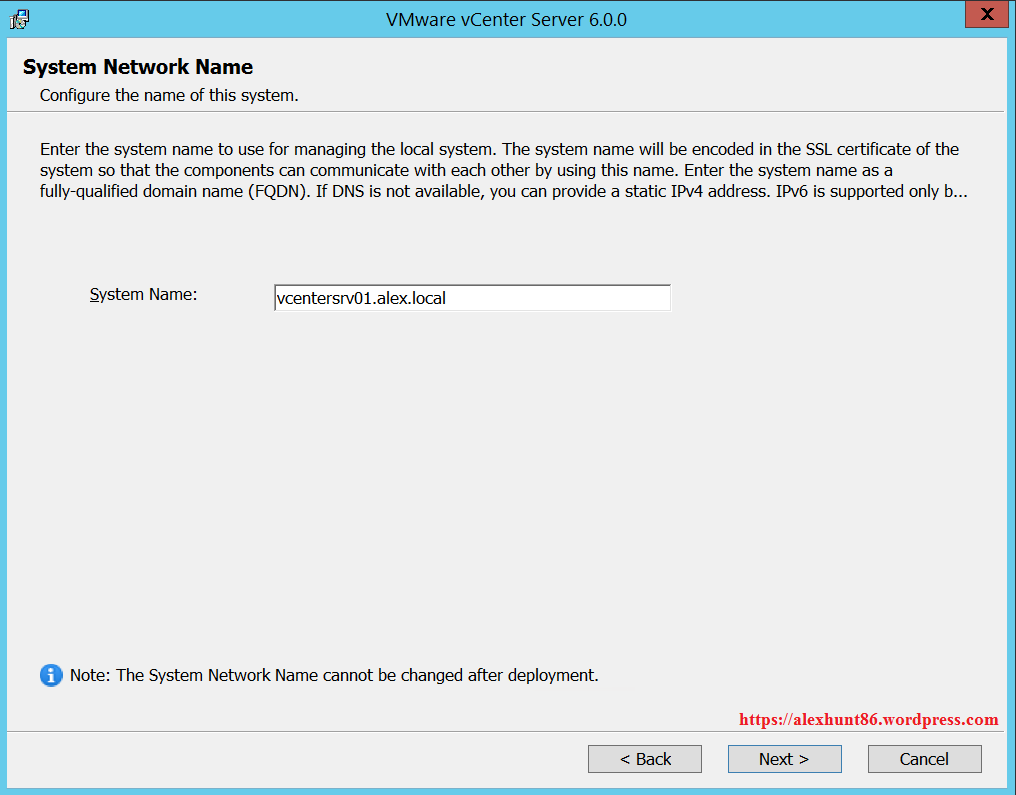The image size is (1016, 795).
Task: Go back using the Back button
Action: pyautogui.click(x=644, y=759)
